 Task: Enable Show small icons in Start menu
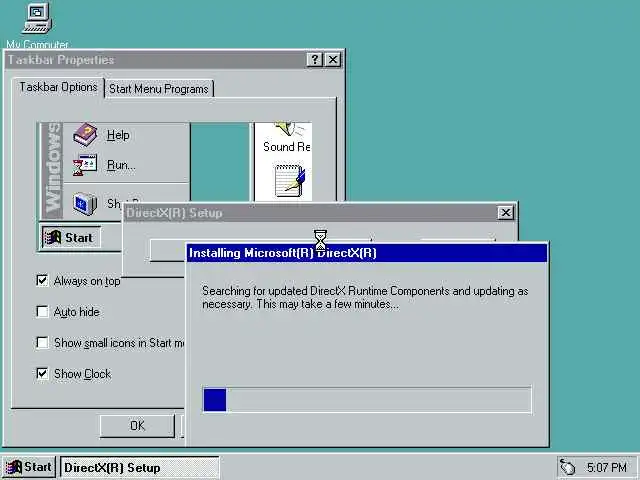pyautogui.click(x=42, y=342)
